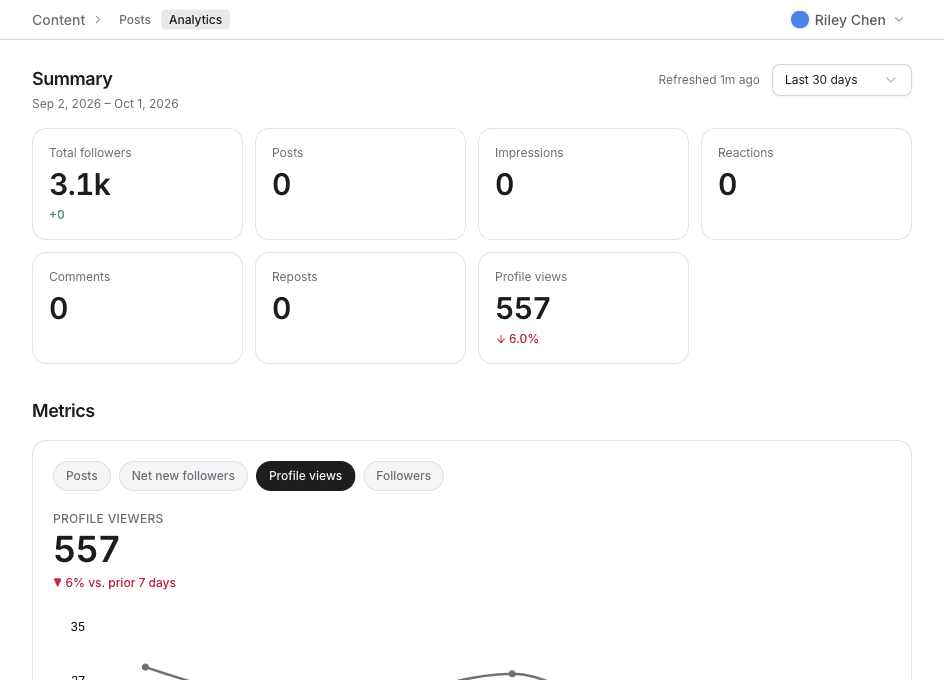Select the Followers metric pill
This screenshot has height=680, width=944.
click(403, 476)
